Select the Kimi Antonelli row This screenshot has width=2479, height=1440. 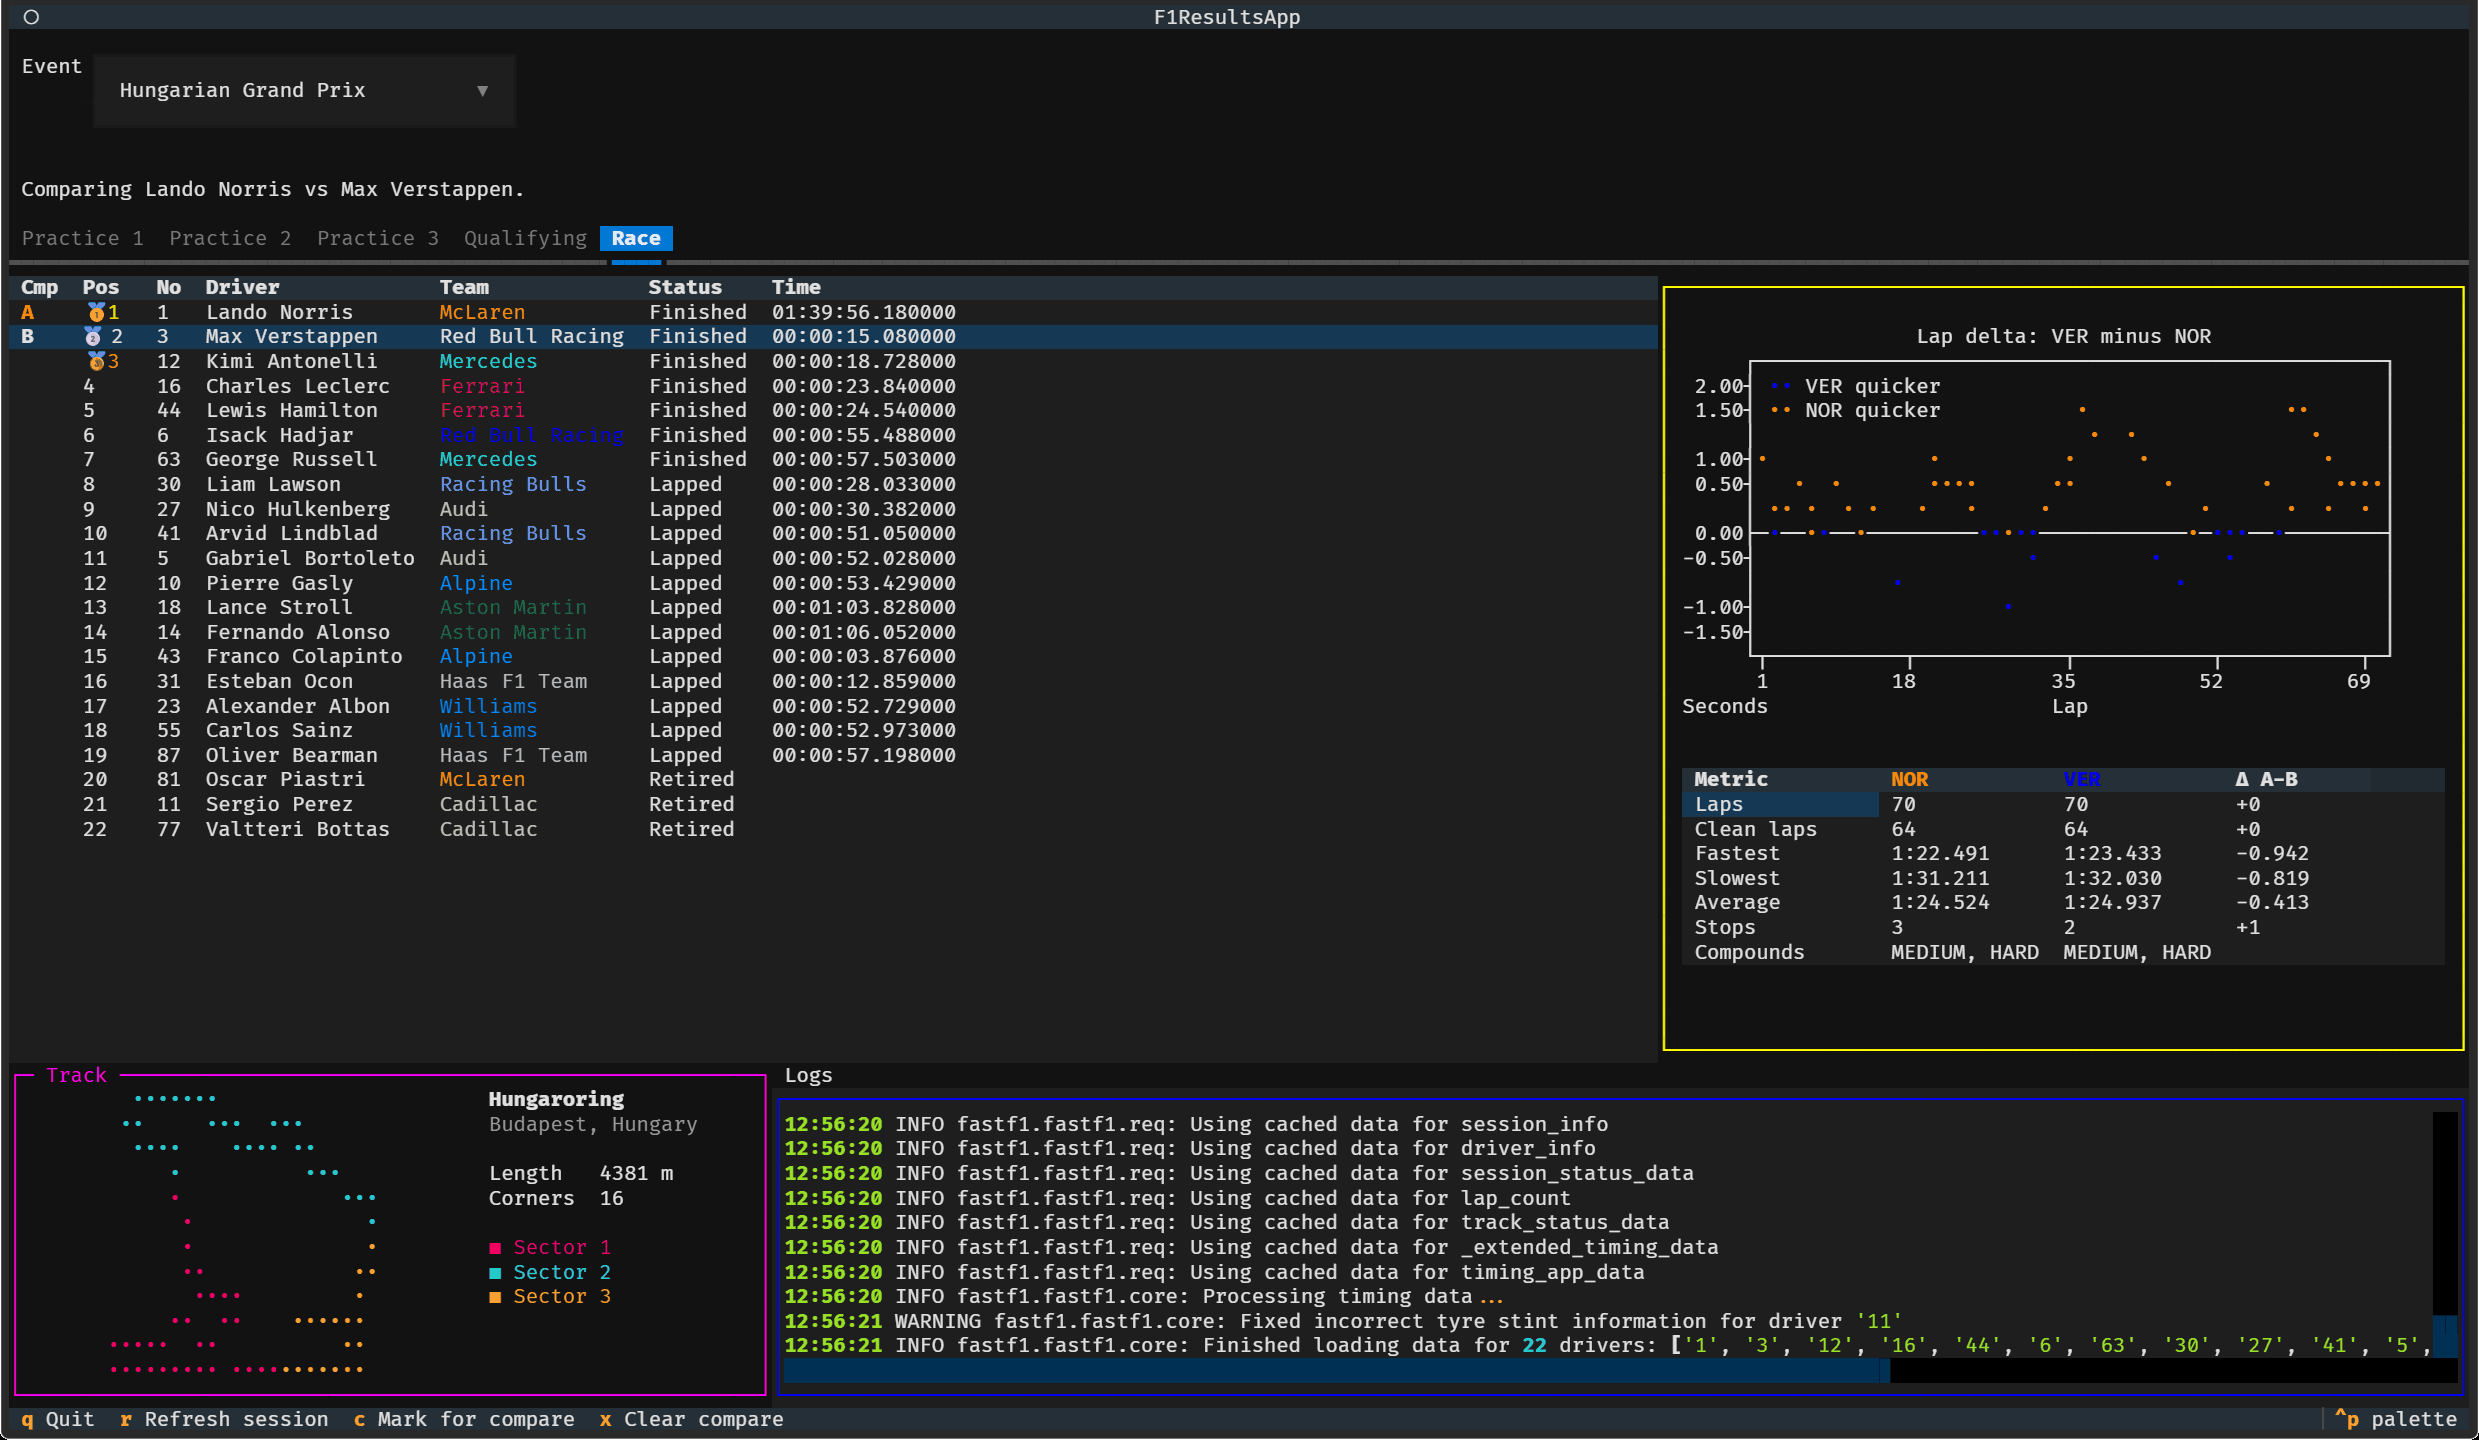pyautogui.click(x=833, y=361)
